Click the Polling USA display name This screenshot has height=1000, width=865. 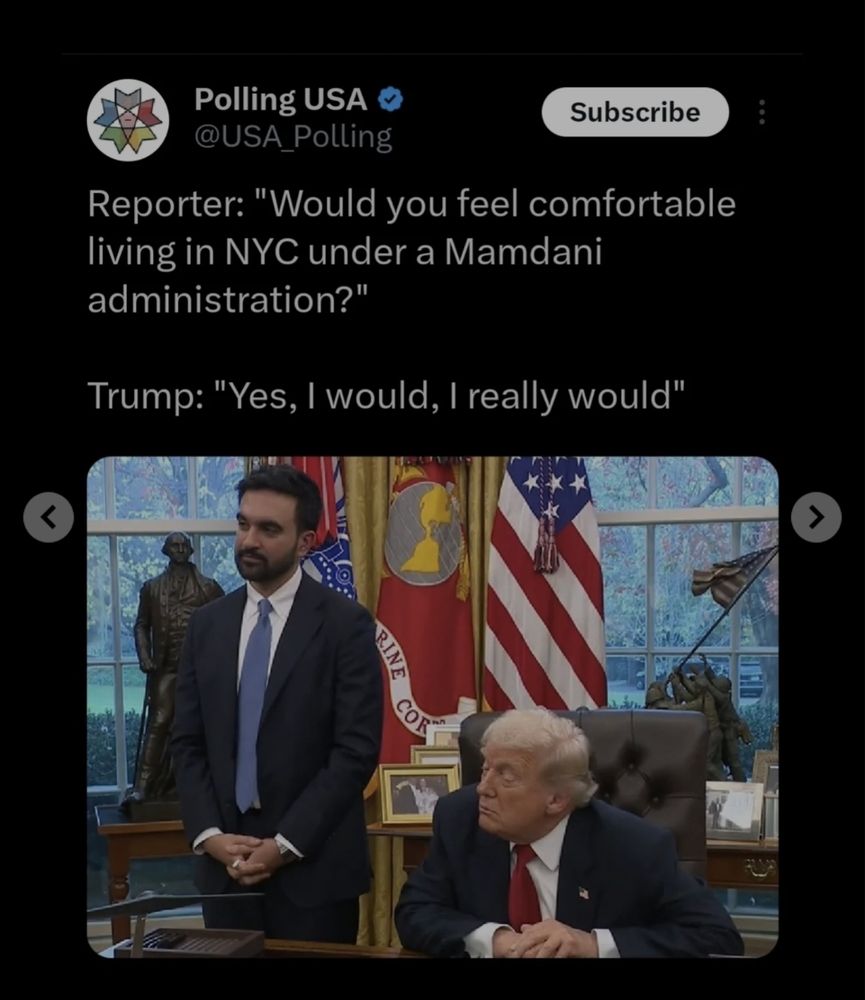pos(281,99)
